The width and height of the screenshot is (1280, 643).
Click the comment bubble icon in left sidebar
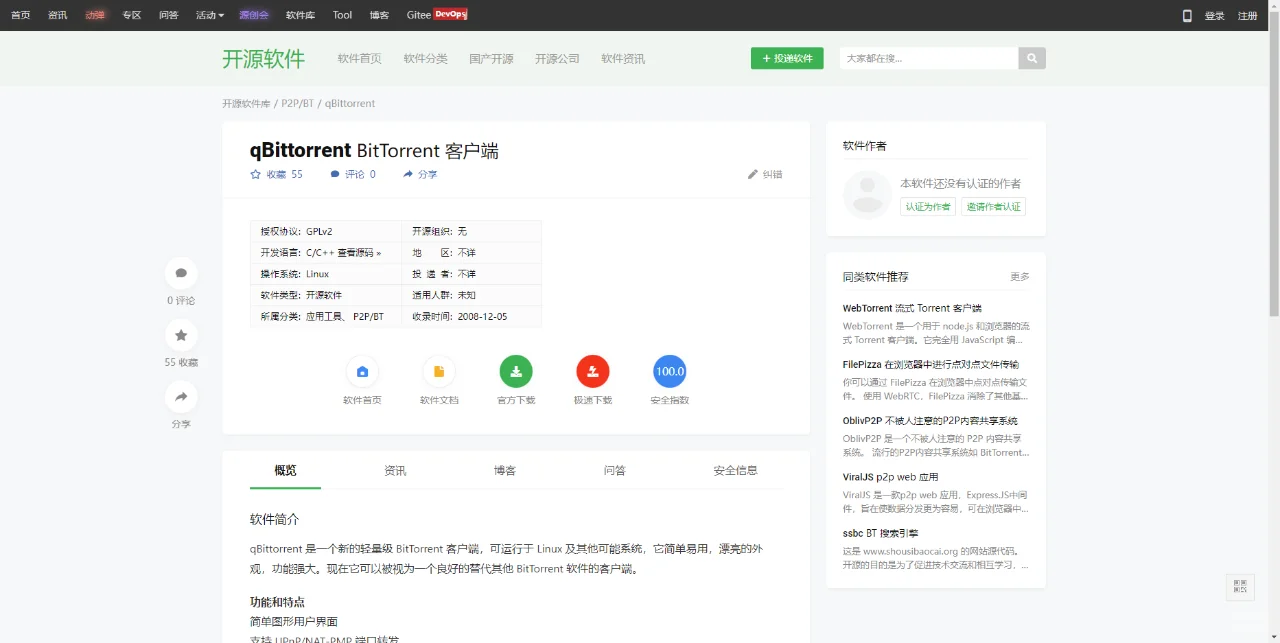point(181,272)
